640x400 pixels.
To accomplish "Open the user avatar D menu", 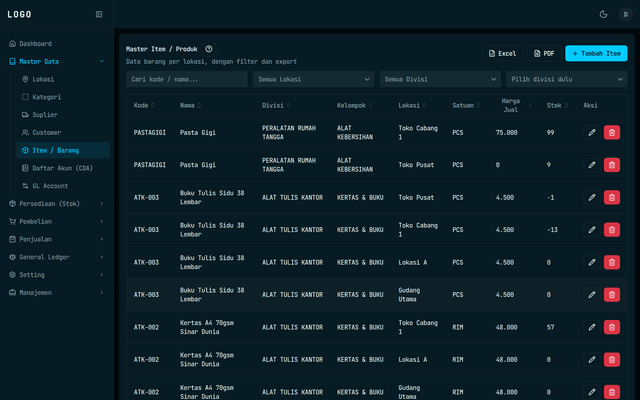I will point(625,14).
